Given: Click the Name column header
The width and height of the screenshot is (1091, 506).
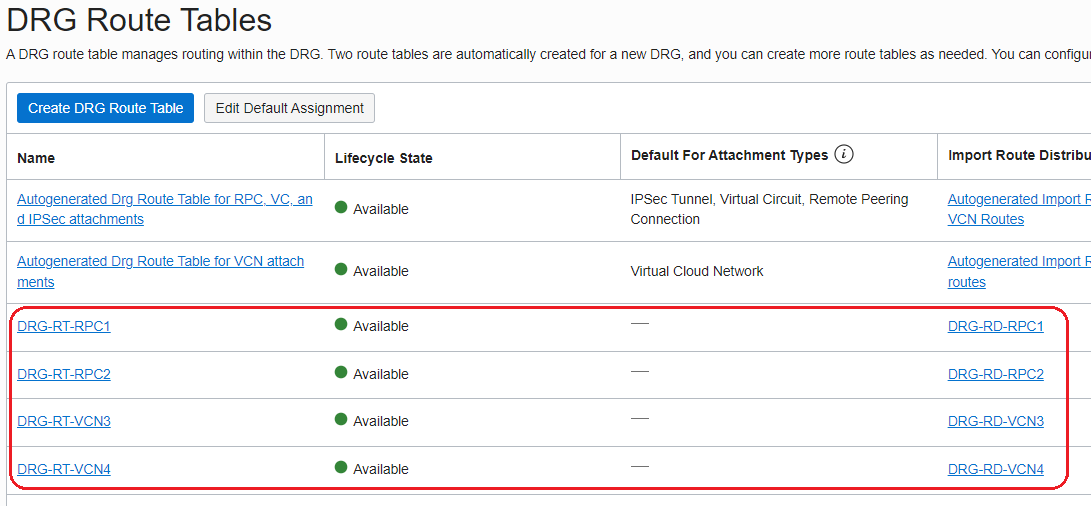Looking at the screenshot, I should coord(36,158).
